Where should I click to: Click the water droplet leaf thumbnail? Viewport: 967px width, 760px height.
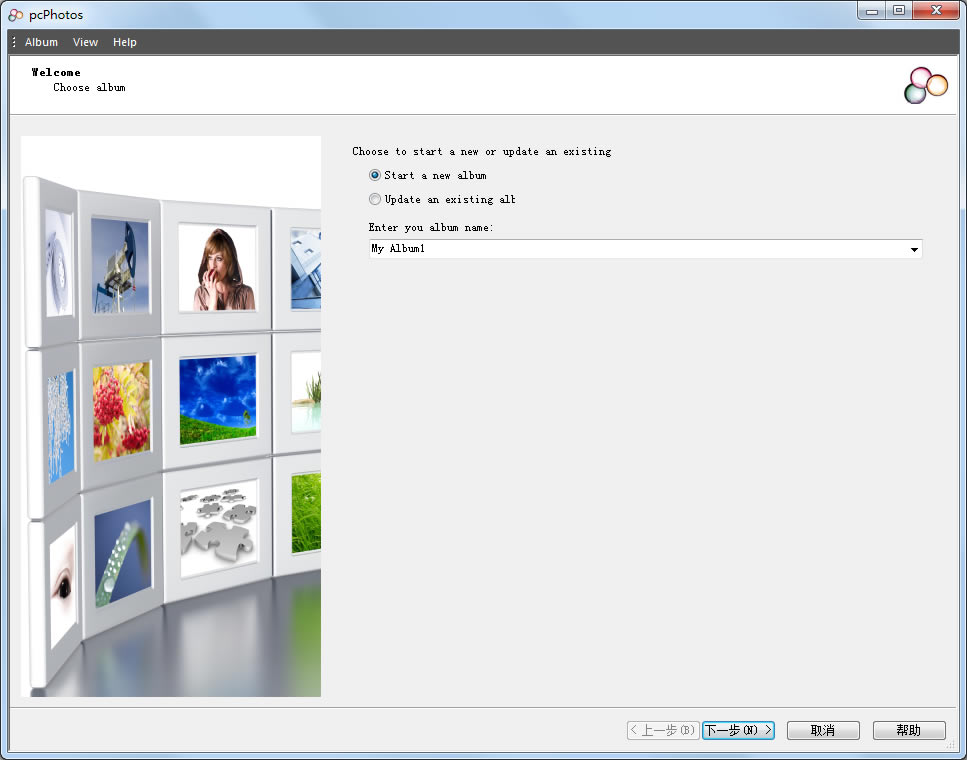click(x=122, y=560)
